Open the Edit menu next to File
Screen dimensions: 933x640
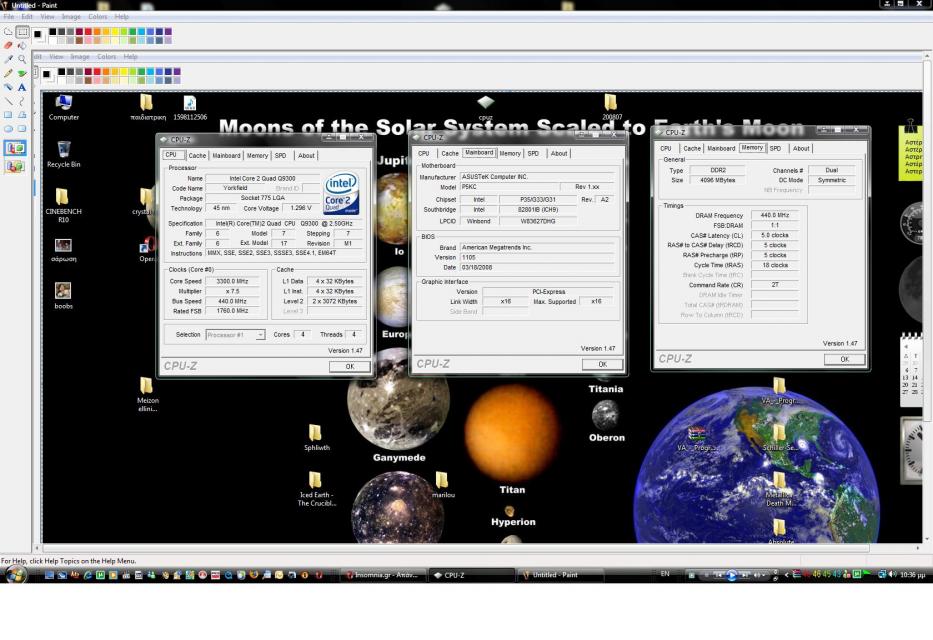[x=27, y=17]
